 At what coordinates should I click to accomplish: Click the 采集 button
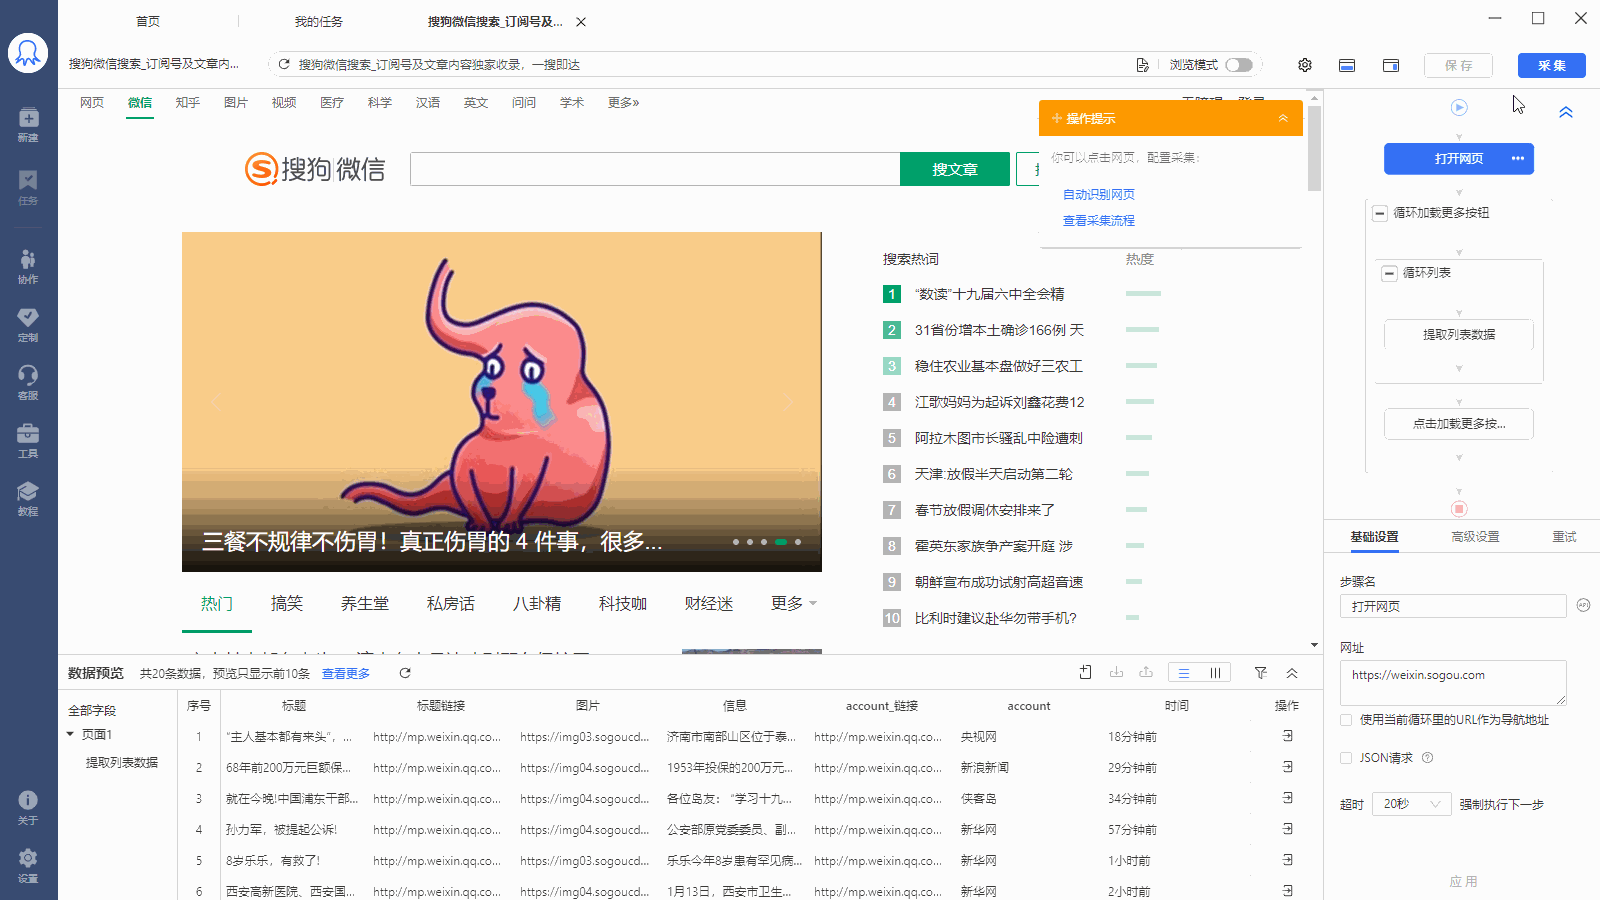pyautogui.click(x=1552, y=65)
